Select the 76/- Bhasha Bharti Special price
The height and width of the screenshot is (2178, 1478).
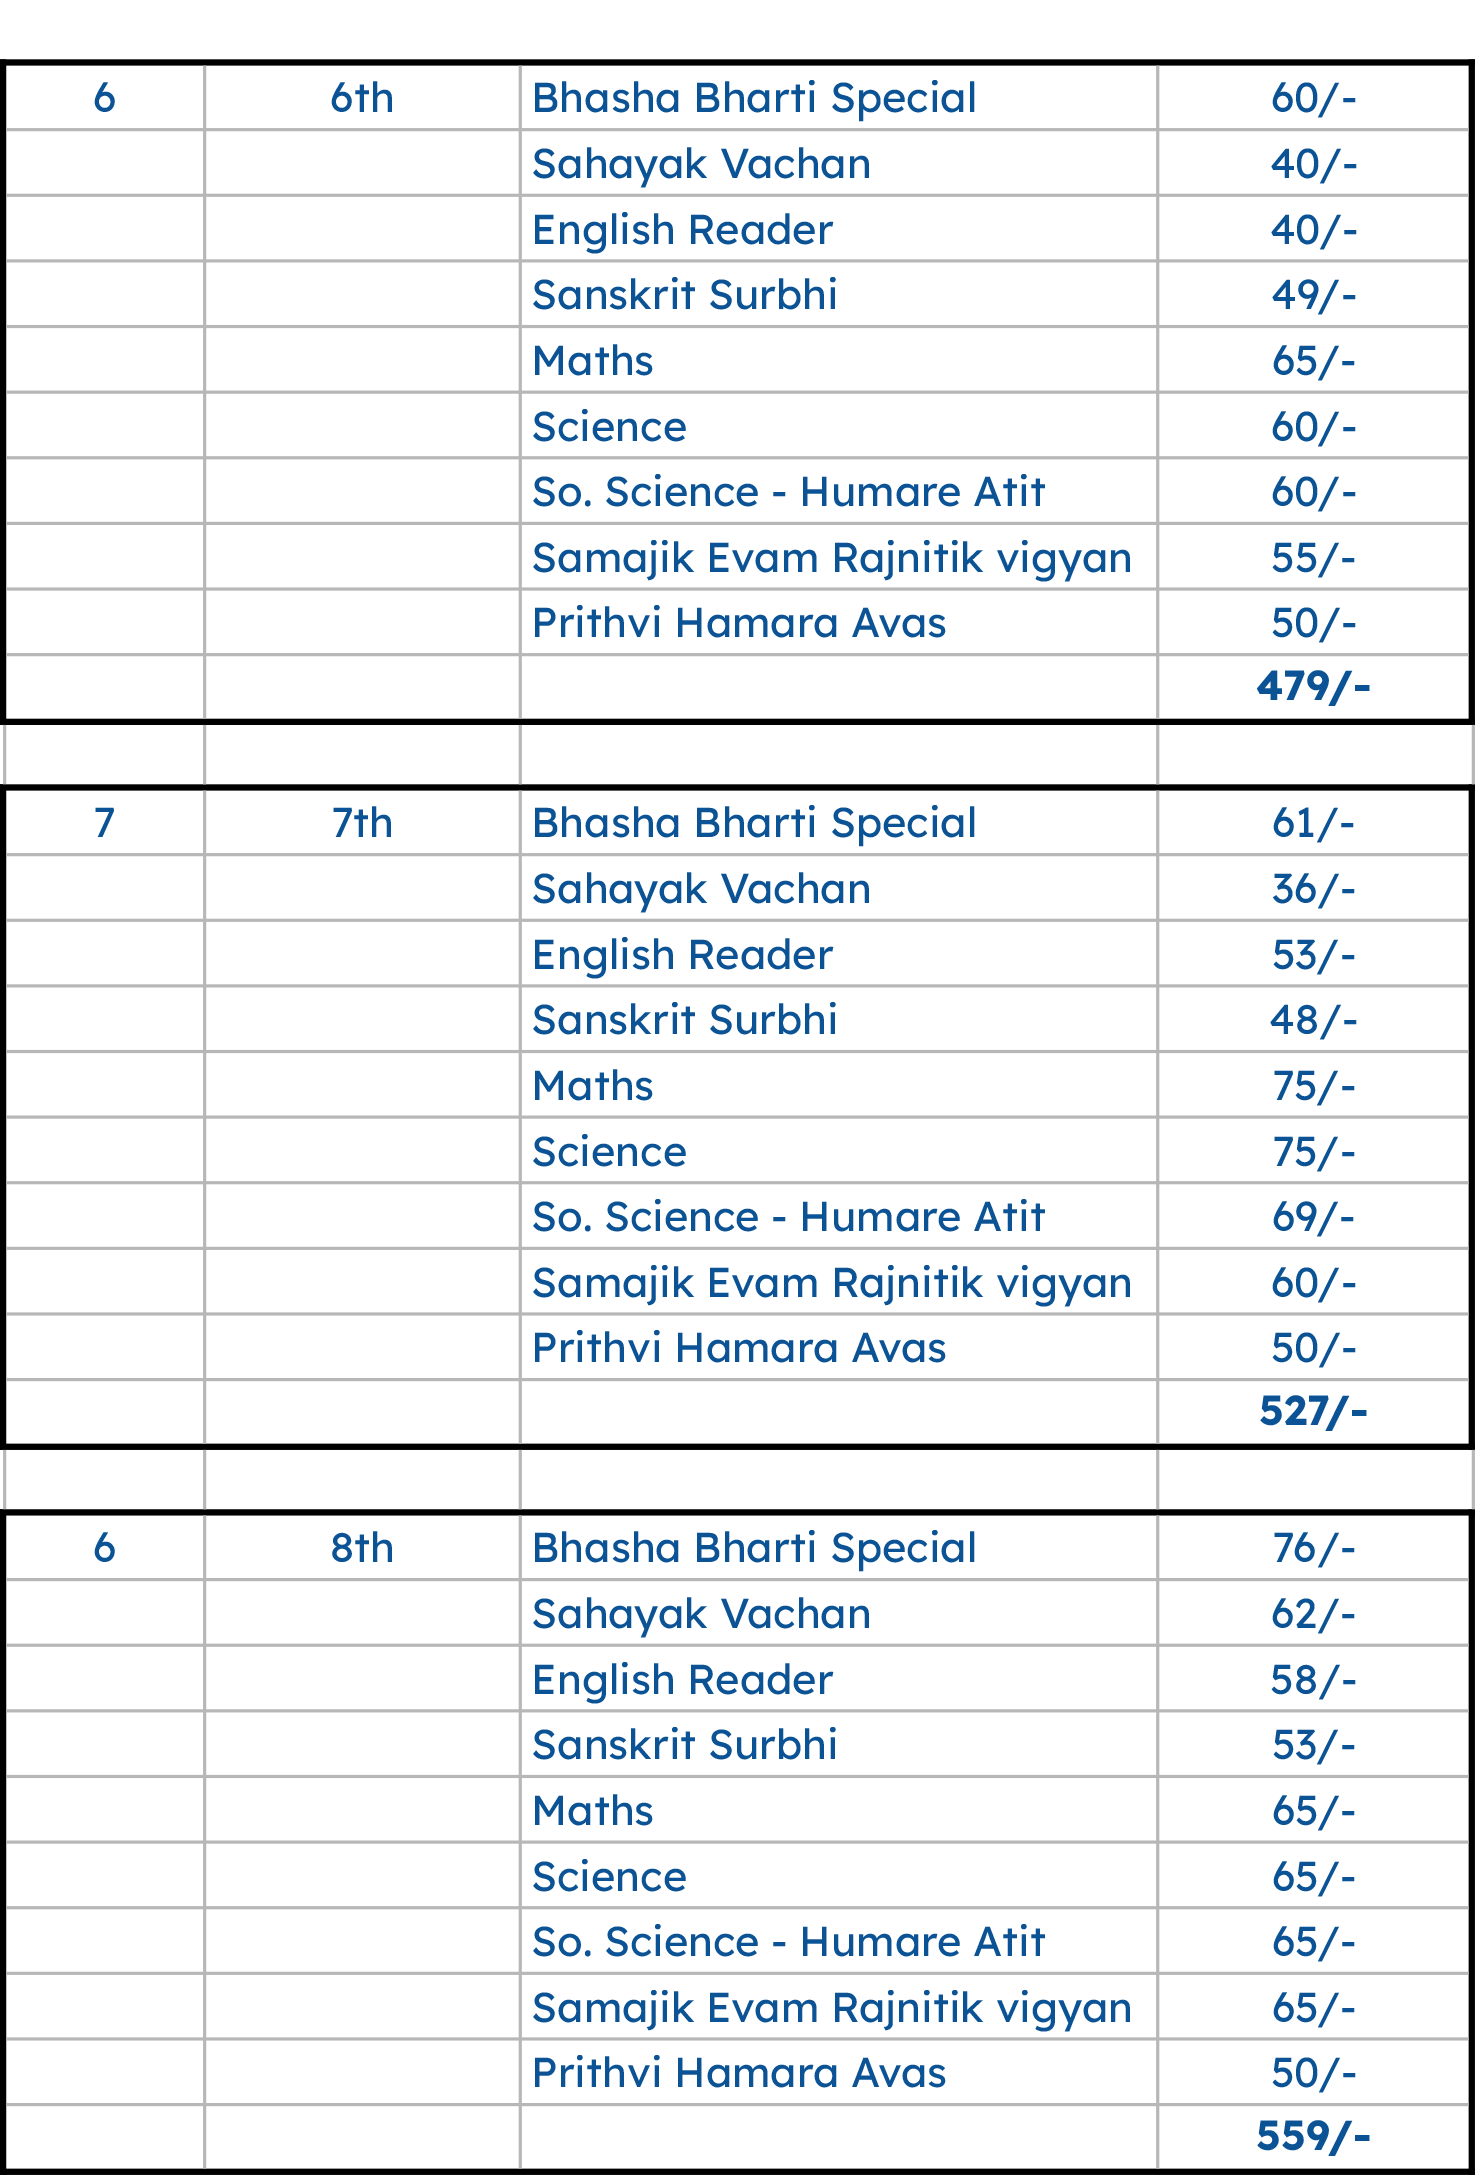tap(1313, 1548)
